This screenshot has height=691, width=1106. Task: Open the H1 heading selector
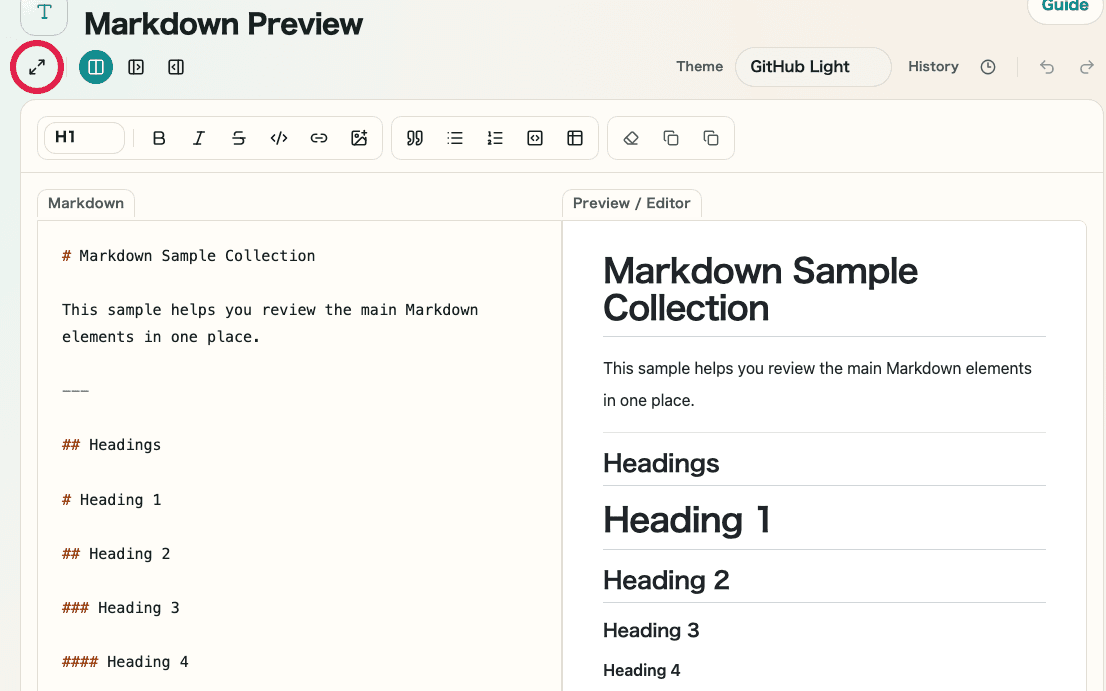83,137
